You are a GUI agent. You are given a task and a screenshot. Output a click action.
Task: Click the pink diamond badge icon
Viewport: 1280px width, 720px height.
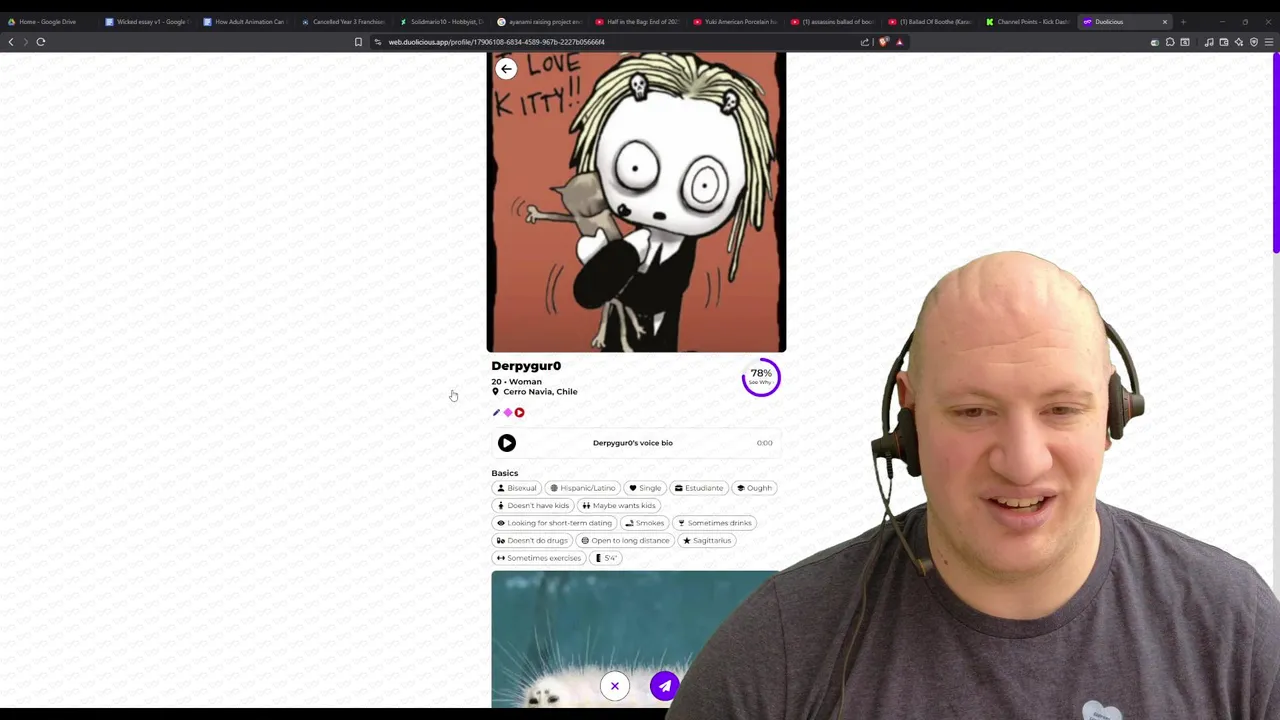click(x=508, y=412)
